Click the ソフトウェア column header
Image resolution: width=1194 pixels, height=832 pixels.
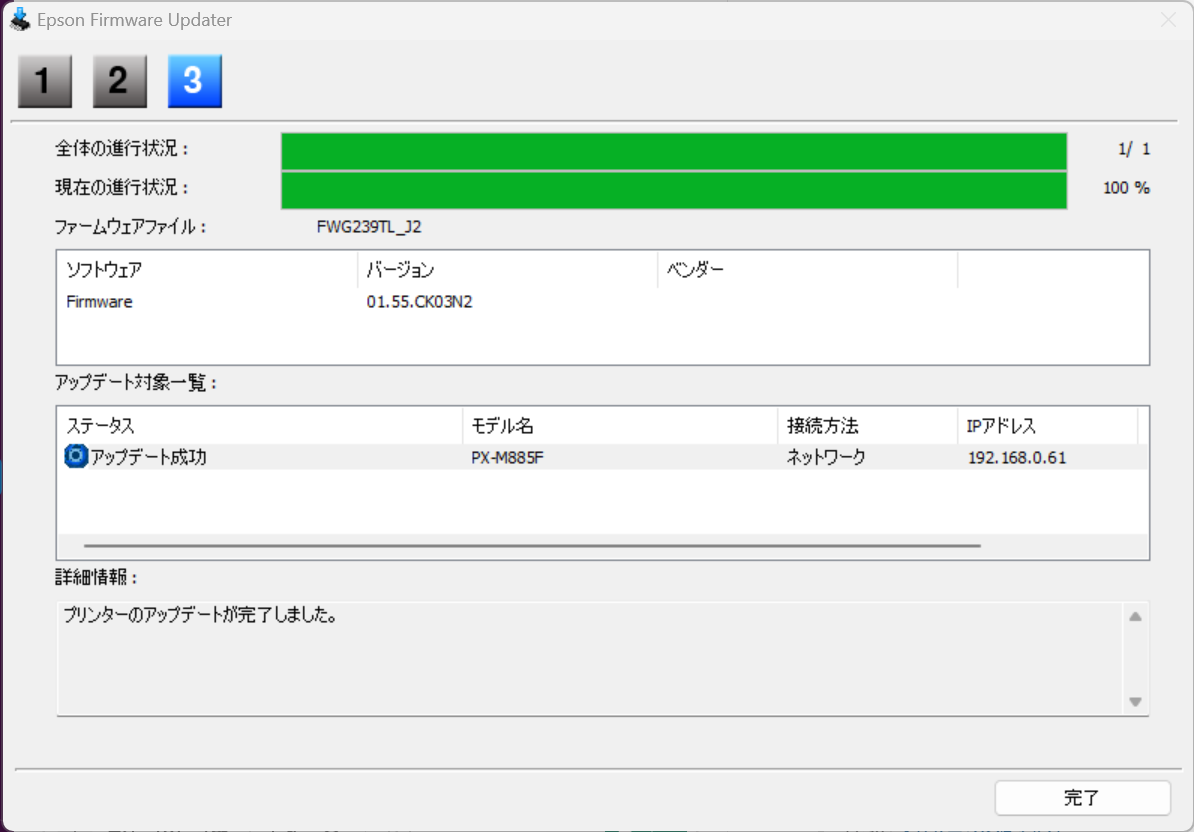(x=207, y=269)
